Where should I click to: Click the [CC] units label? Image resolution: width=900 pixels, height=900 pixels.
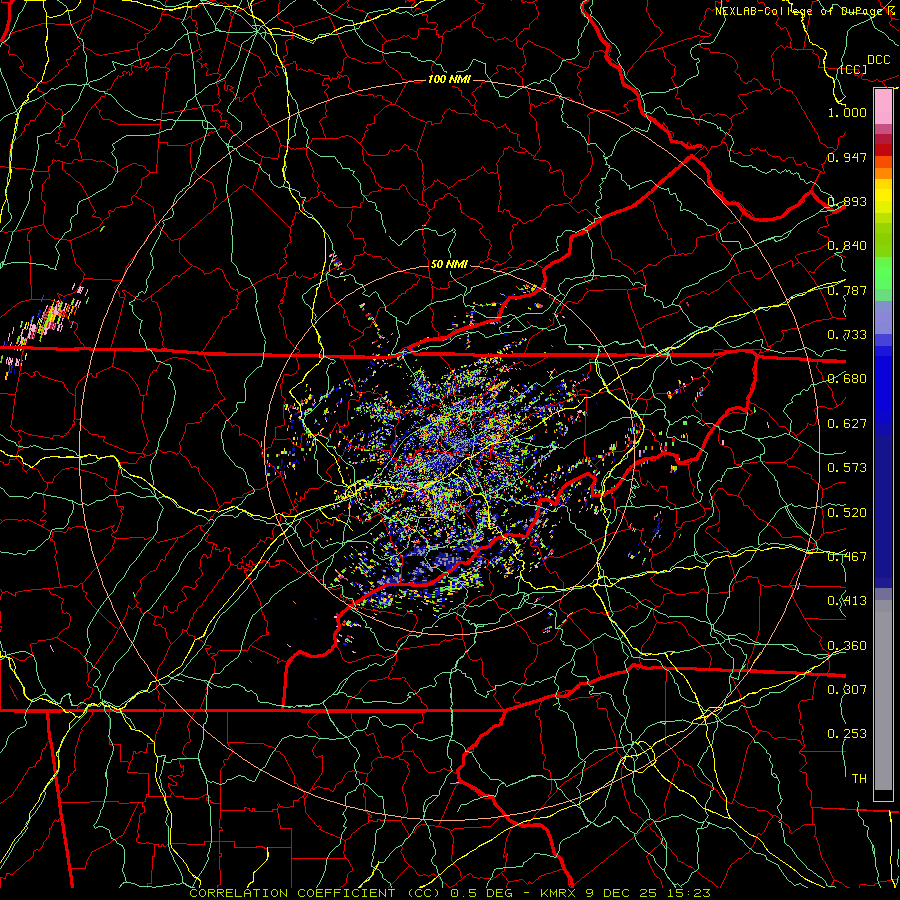[853, 69]
